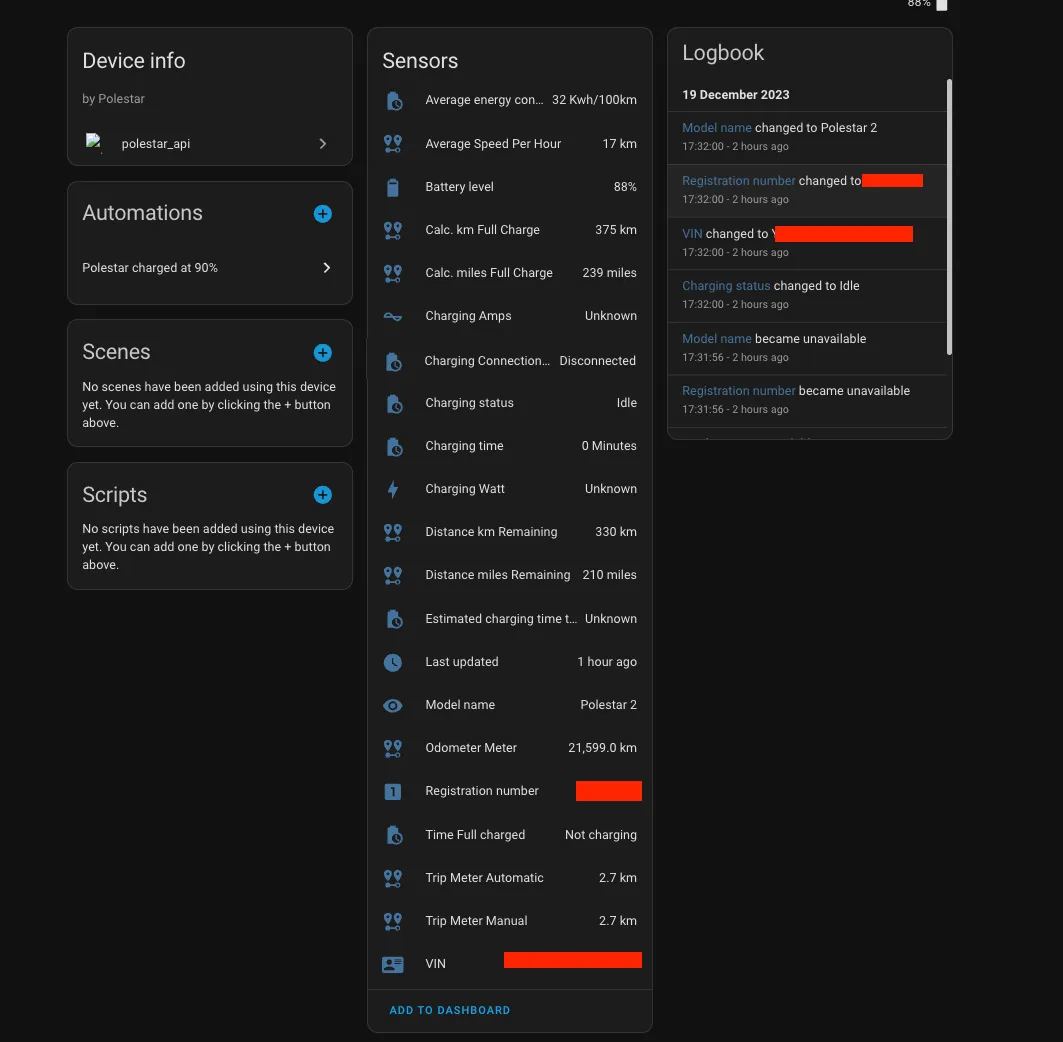Select the Charging Connection sensor row text

[x=487, y=361]
